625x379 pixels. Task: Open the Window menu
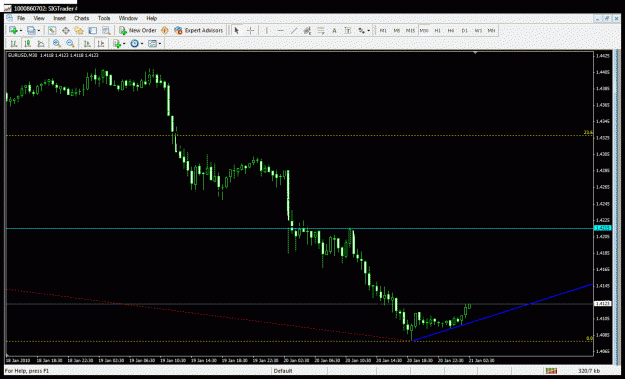coord(128,18)
